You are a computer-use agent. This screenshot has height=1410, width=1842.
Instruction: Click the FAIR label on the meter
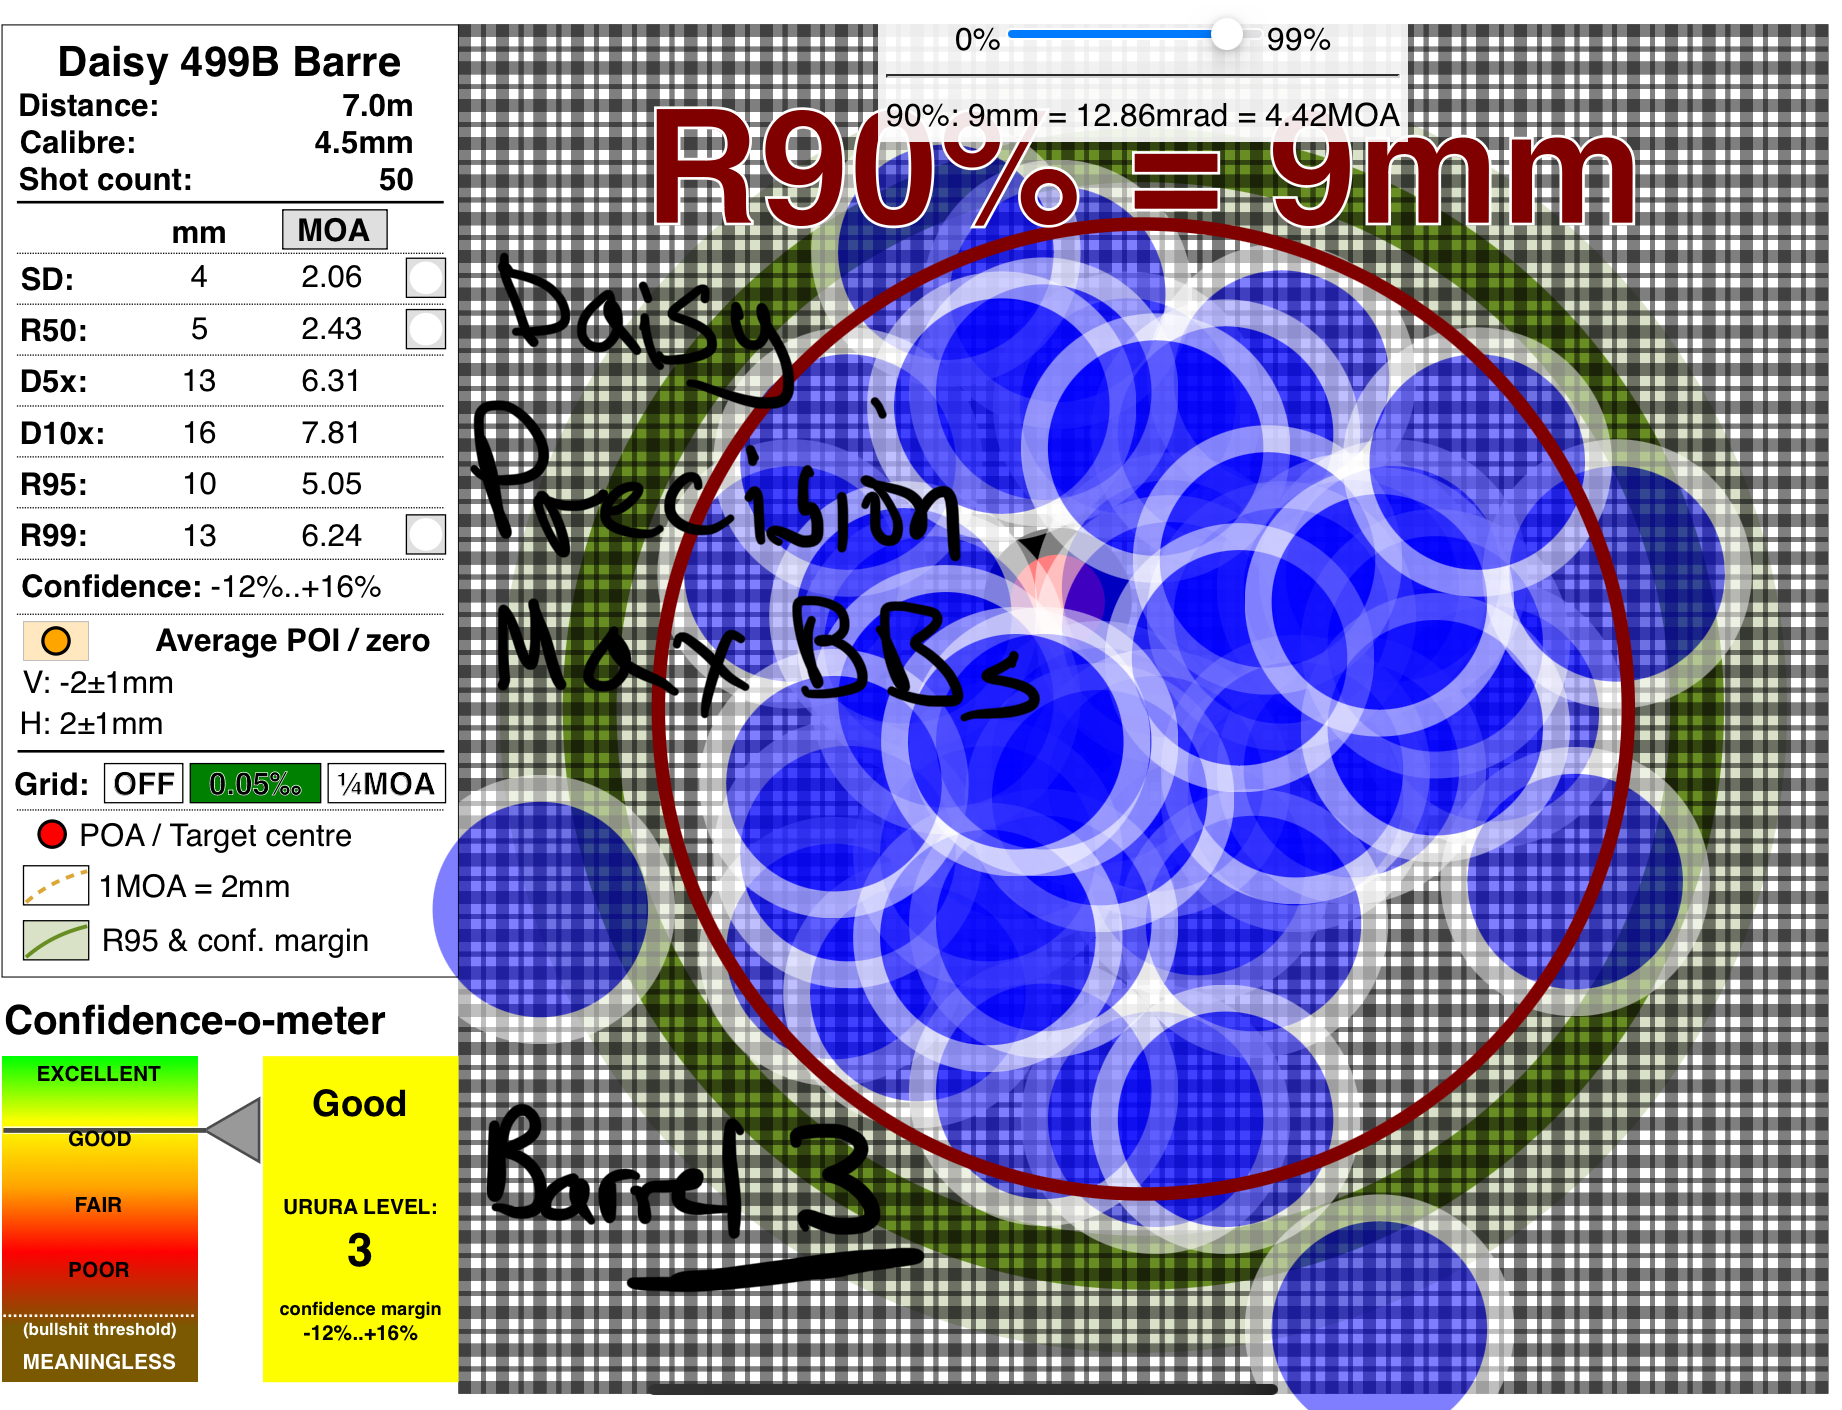(x=98, y=1205)
